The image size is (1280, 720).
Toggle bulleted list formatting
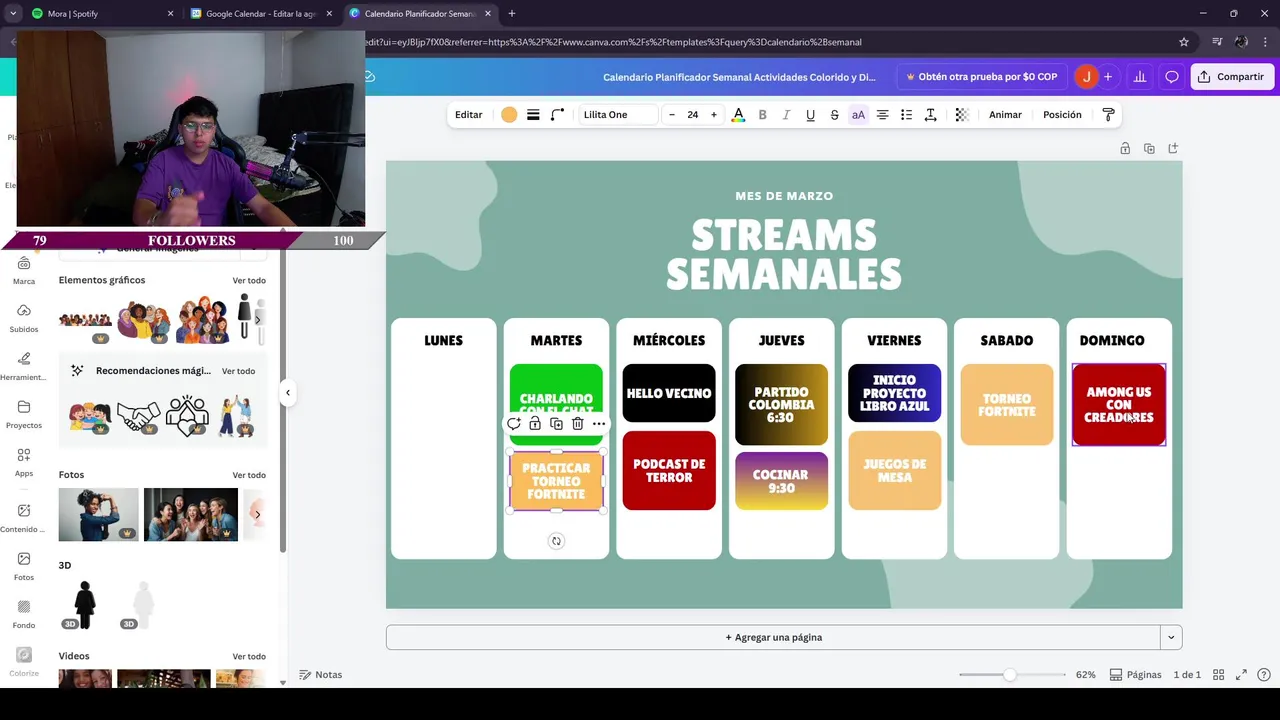(906, 115)
